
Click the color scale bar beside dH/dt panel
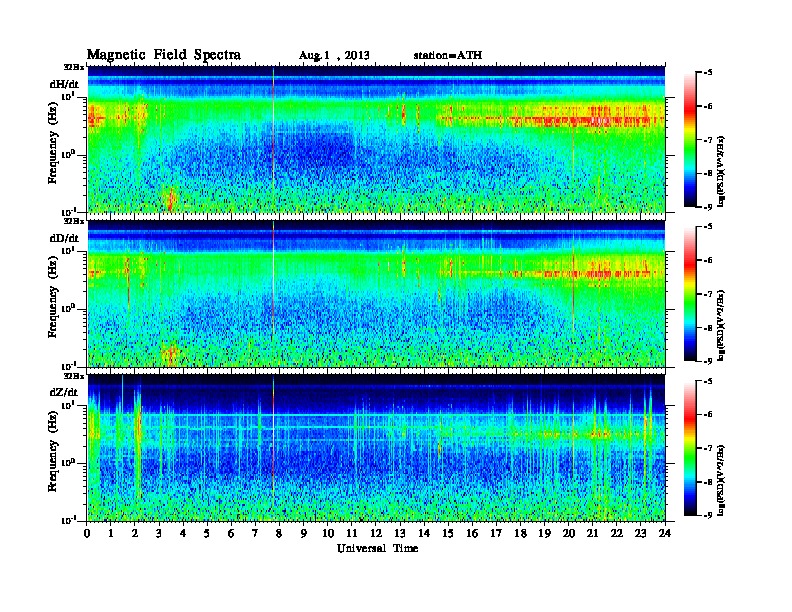(689, 139)
